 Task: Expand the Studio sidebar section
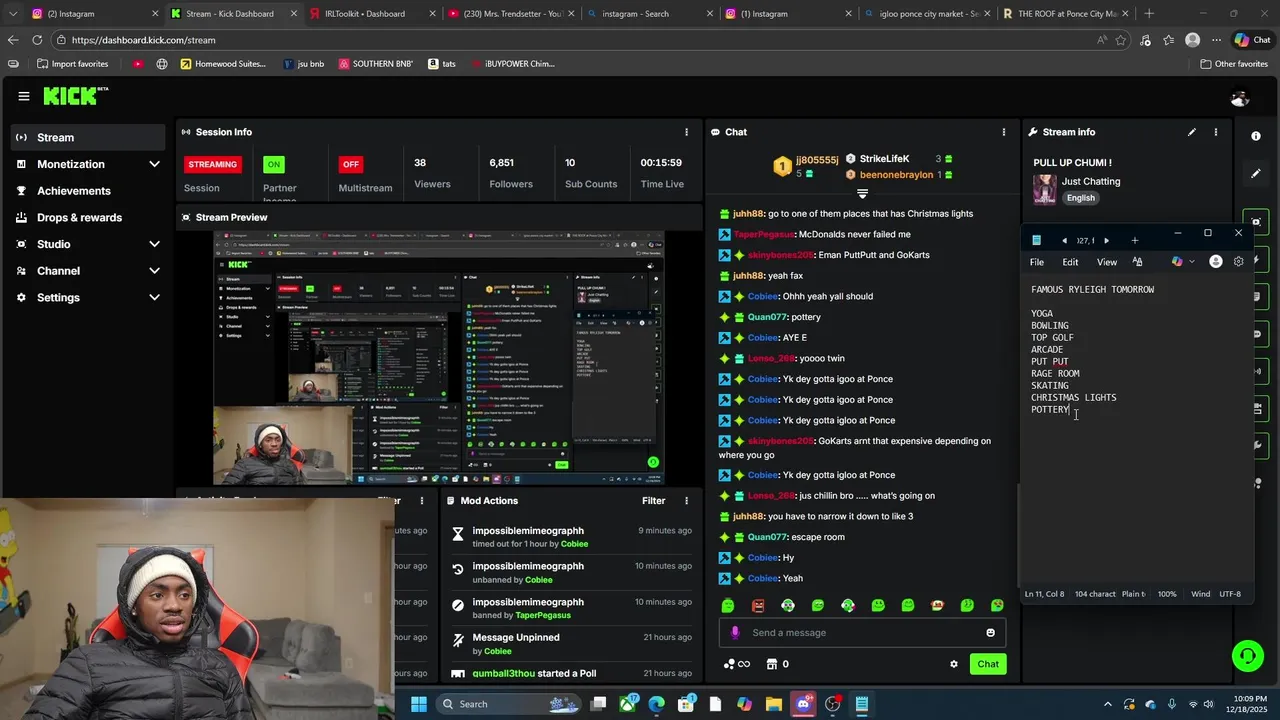(x=154, y=244)
